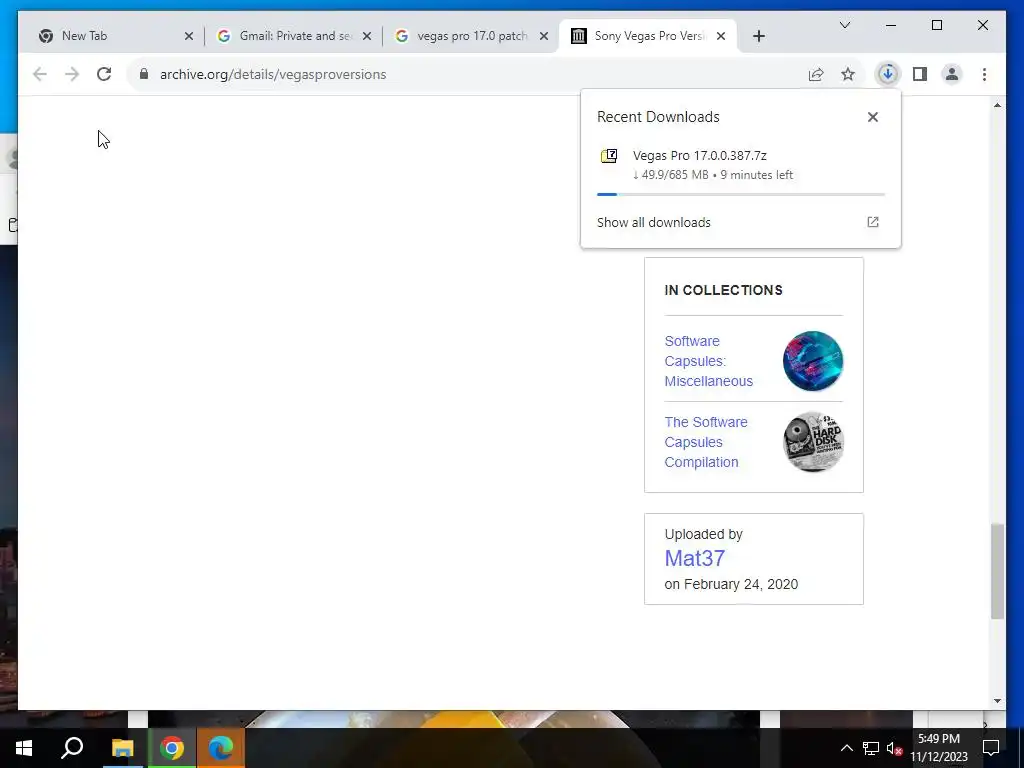Open the Software Capsules: Miscellaneous thumbnail
Image resolution: width=1024 pixels, height=768 pixels.
tap(813, 361)
